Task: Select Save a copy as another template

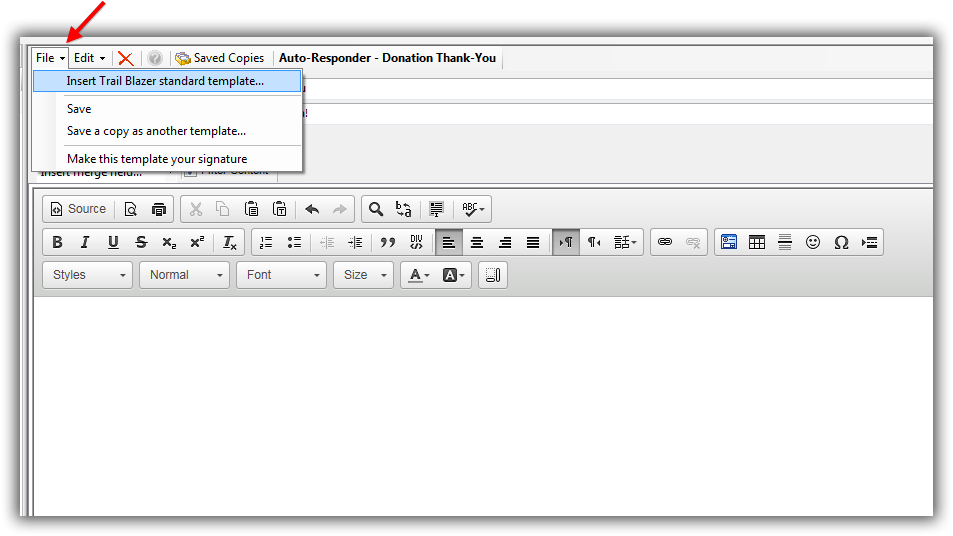Action: 156,131
